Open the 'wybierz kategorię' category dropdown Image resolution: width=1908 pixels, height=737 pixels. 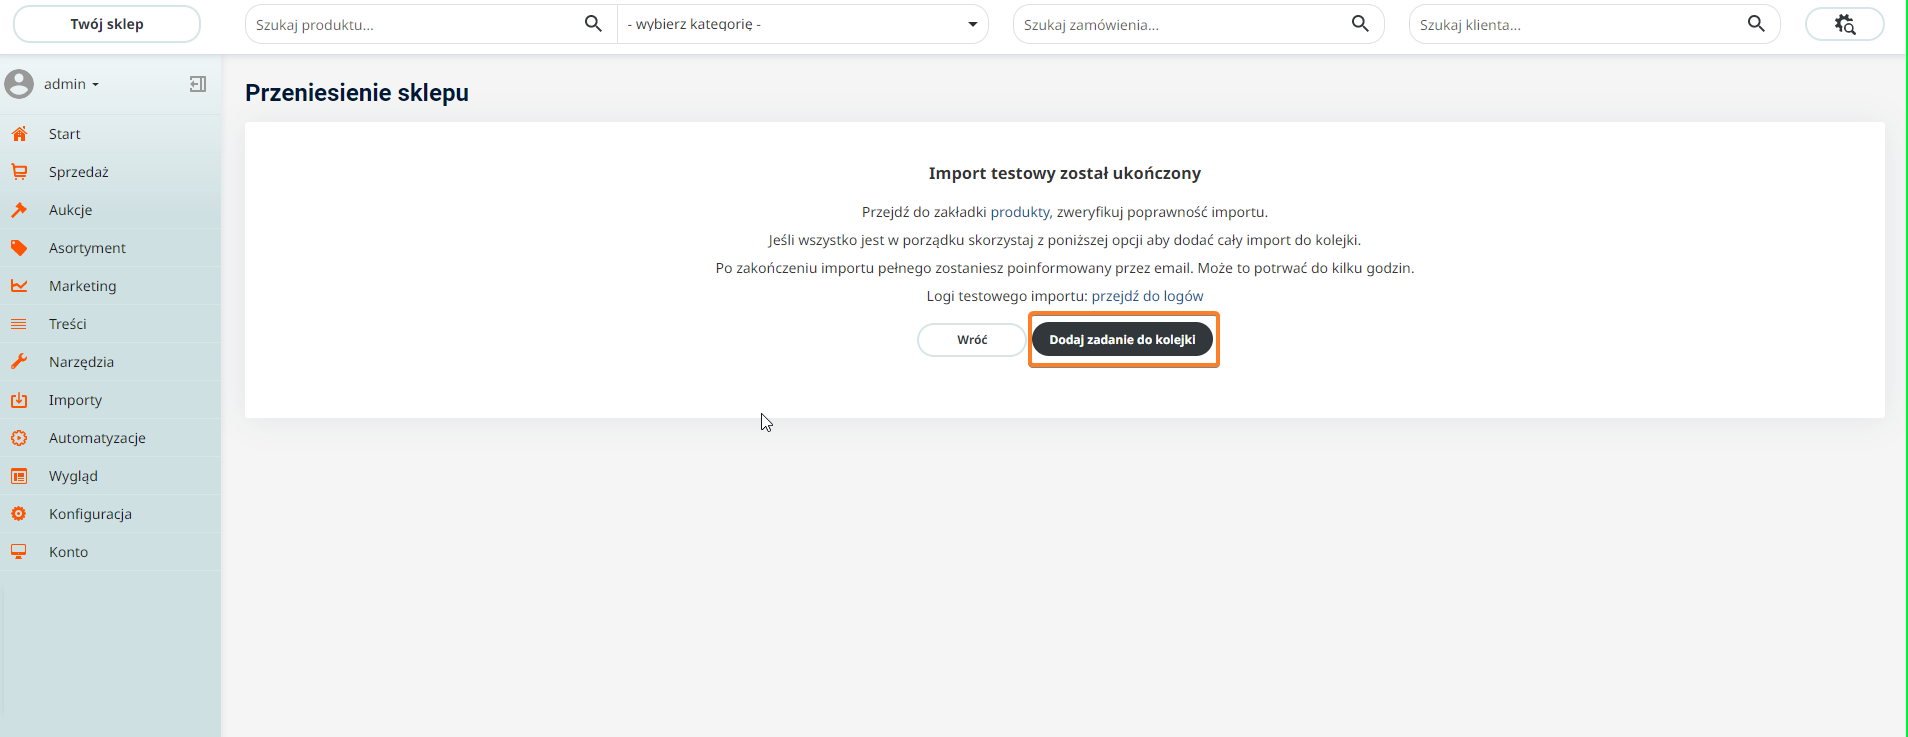(x=803, y=24)
